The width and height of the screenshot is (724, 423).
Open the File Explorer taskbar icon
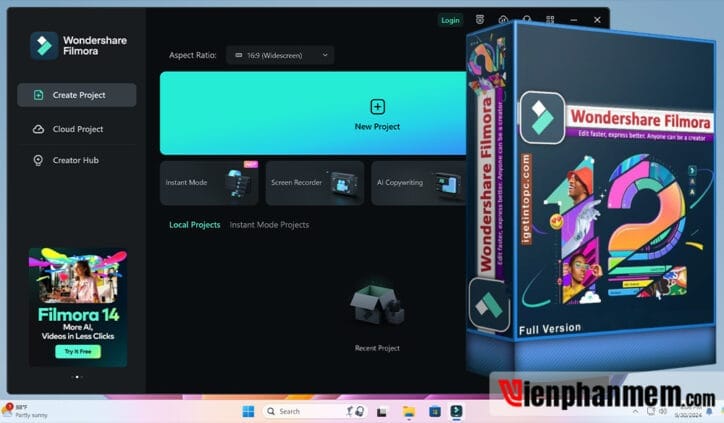(x=409, y=411)
